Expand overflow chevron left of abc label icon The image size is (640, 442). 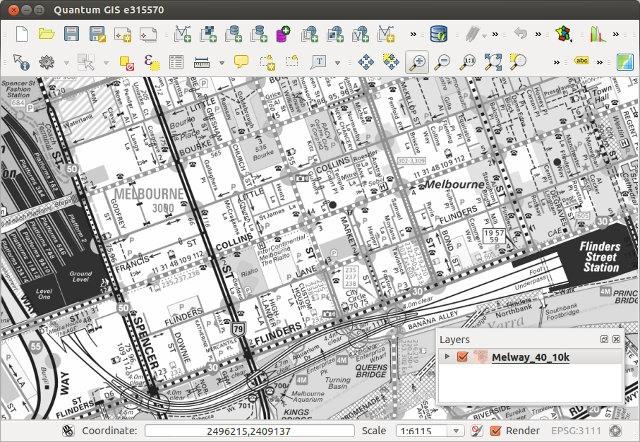point(556,62)
